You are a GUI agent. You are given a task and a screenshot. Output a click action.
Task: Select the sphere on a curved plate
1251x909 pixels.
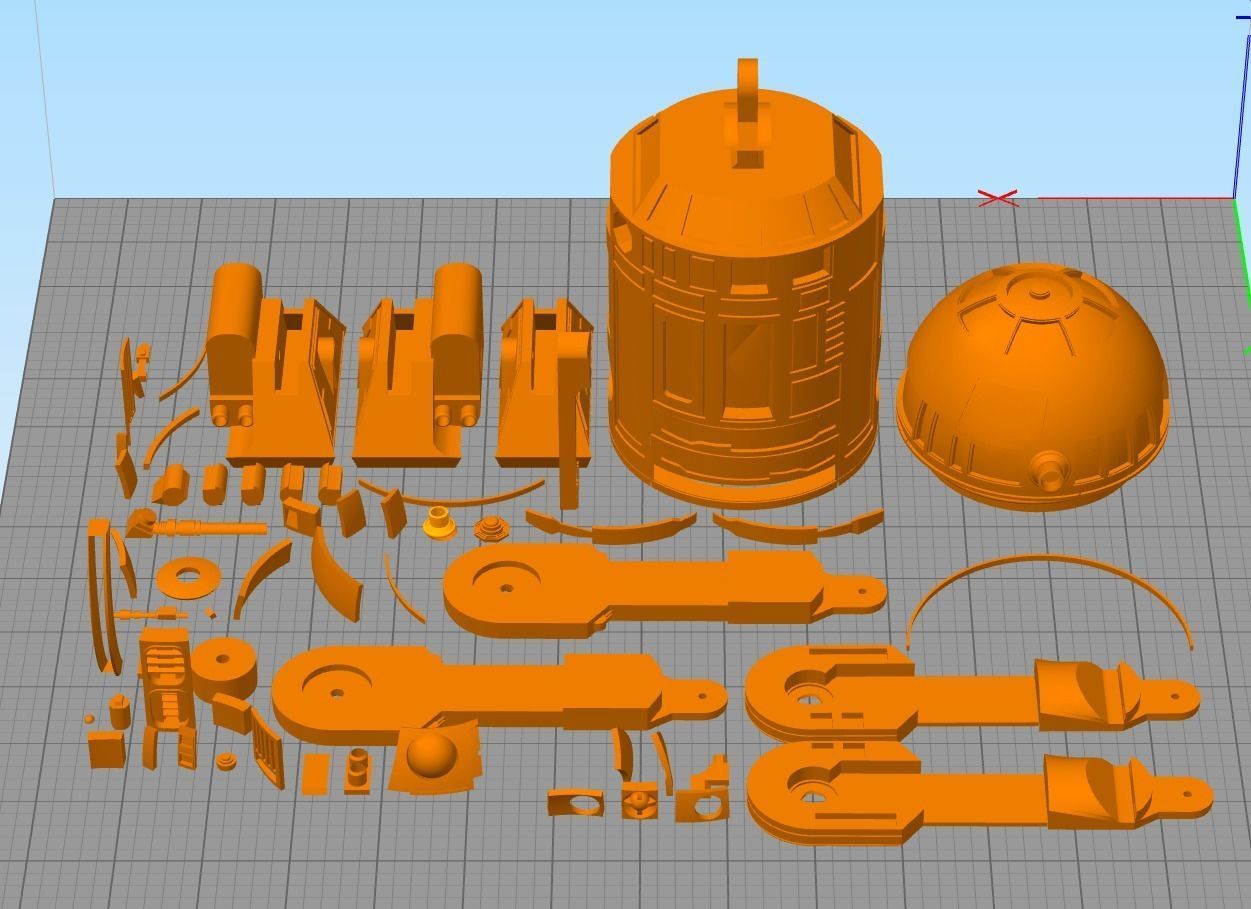pyautogui.click(x=433, y=758)
